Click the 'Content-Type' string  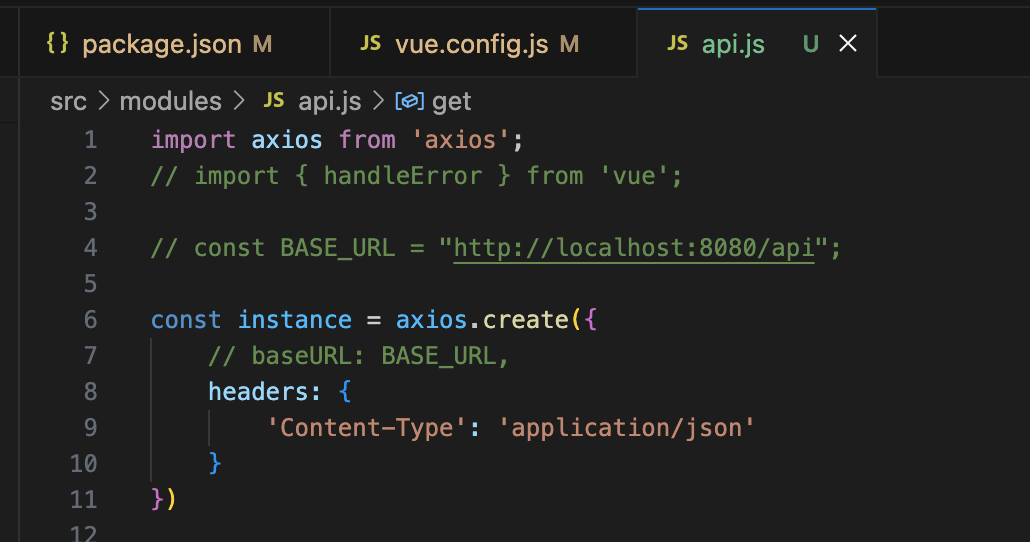point(367,428)
